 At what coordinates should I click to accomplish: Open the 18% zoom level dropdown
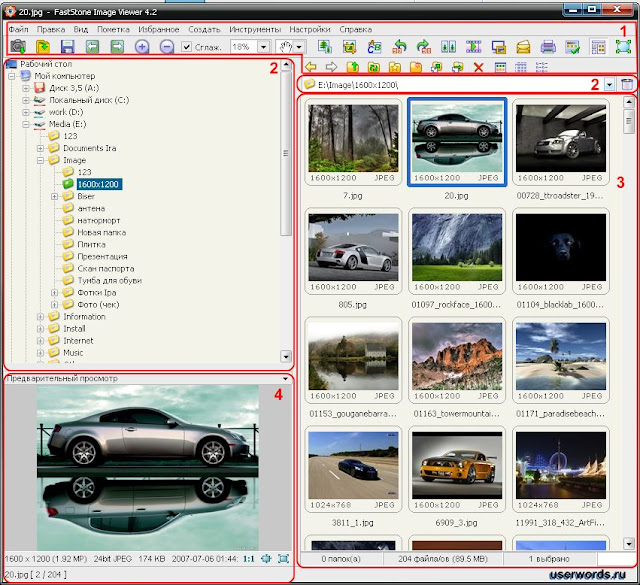coord(264,47)
